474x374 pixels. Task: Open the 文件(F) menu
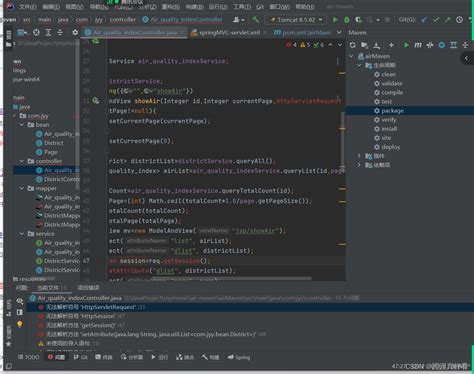tap(28, 7)
